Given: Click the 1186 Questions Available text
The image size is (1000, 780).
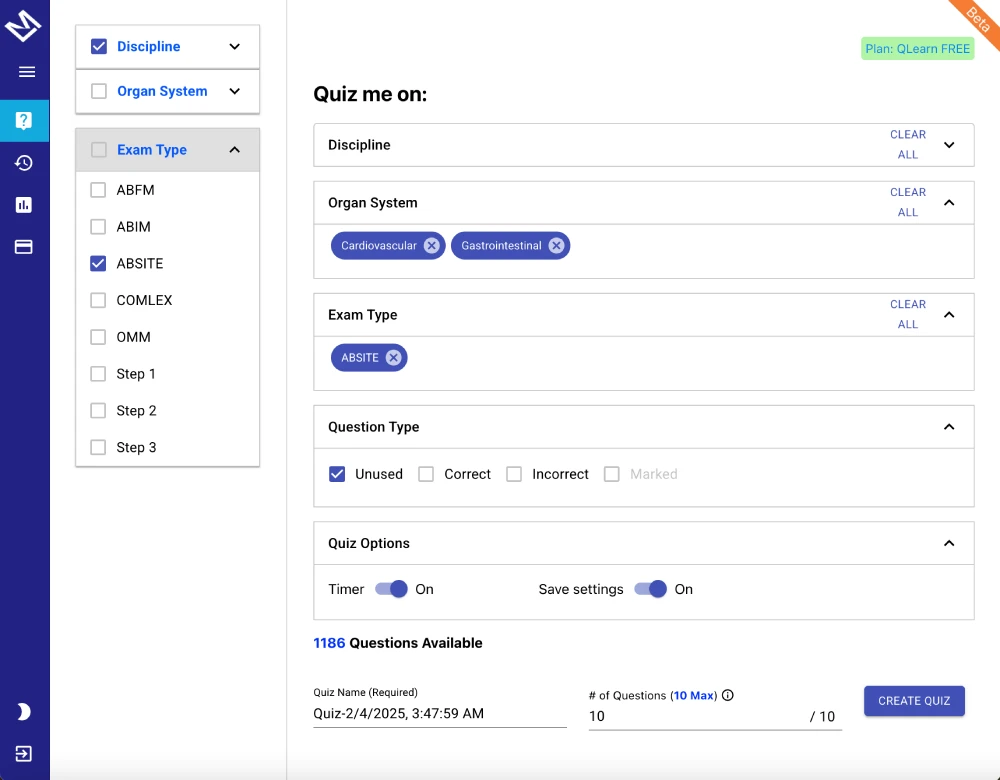Looking at the screenshot, I should (397, 643).
